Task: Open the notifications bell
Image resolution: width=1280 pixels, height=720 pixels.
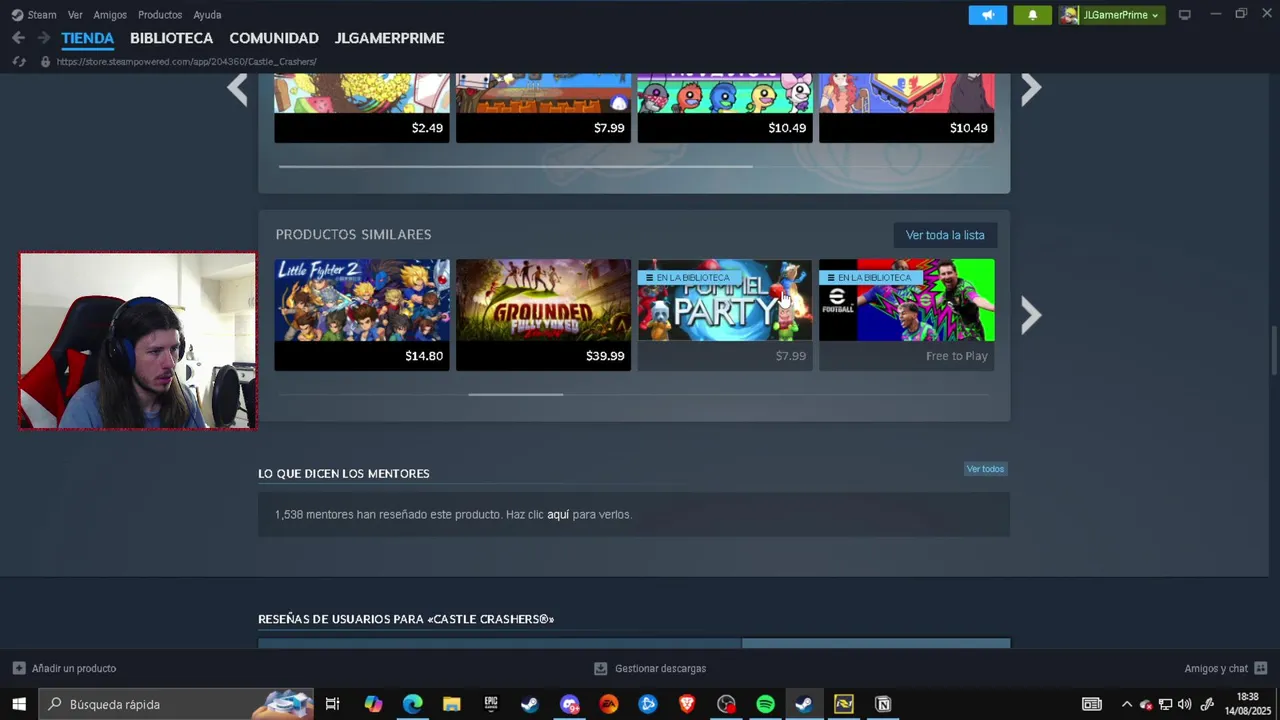Action: (1032, 15)
